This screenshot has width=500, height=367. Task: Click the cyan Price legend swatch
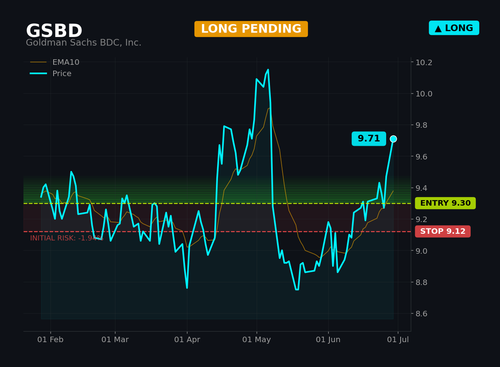click(38, 73)
